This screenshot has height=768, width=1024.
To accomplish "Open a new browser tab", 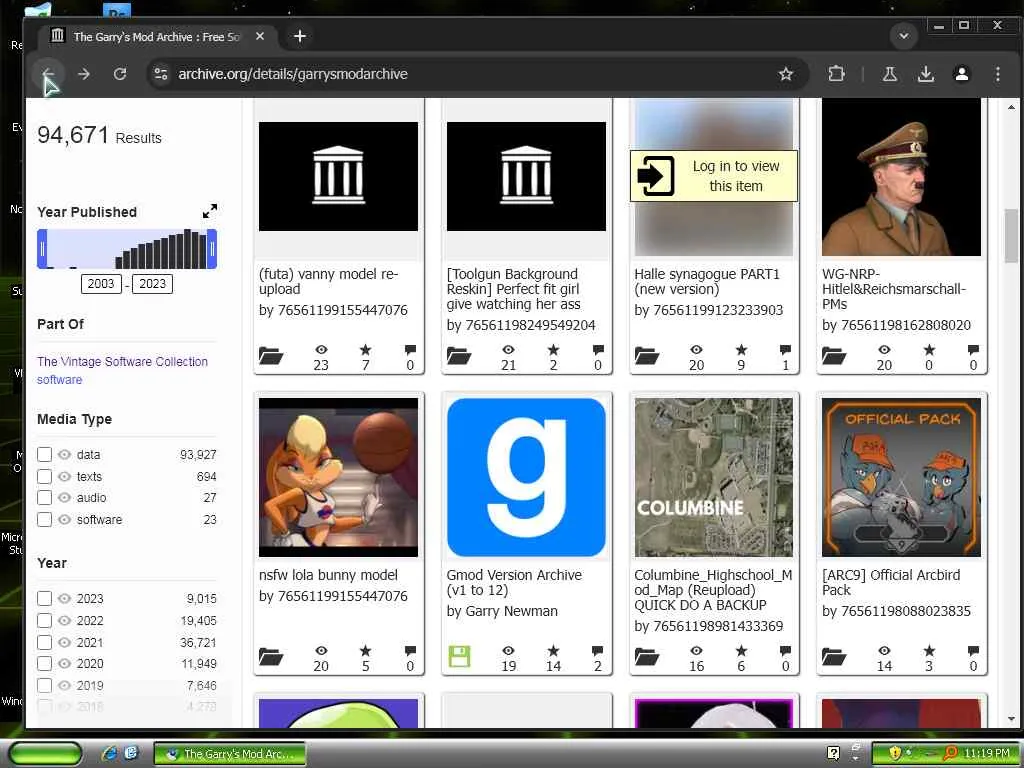I will pyautogui.click(x=300, y=37).
